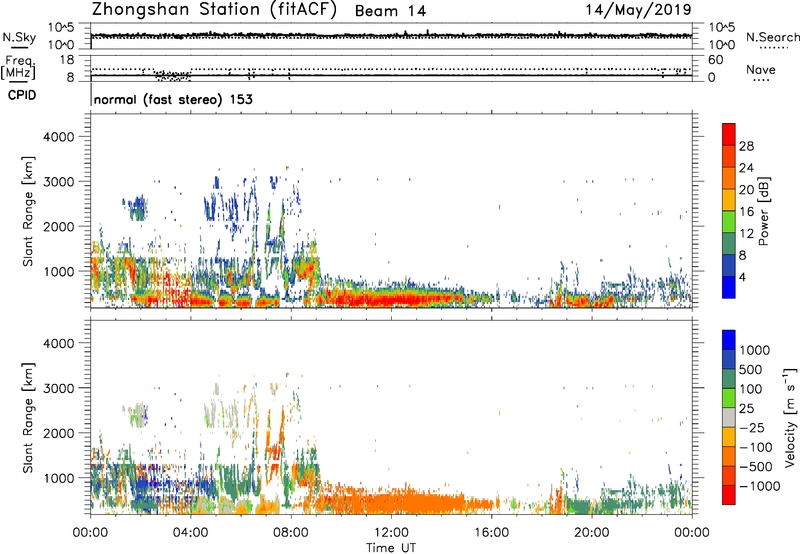Click the '2000' tick on velocity panel
This screenshot has height=554, width=800.
click(x=58, y=433)
